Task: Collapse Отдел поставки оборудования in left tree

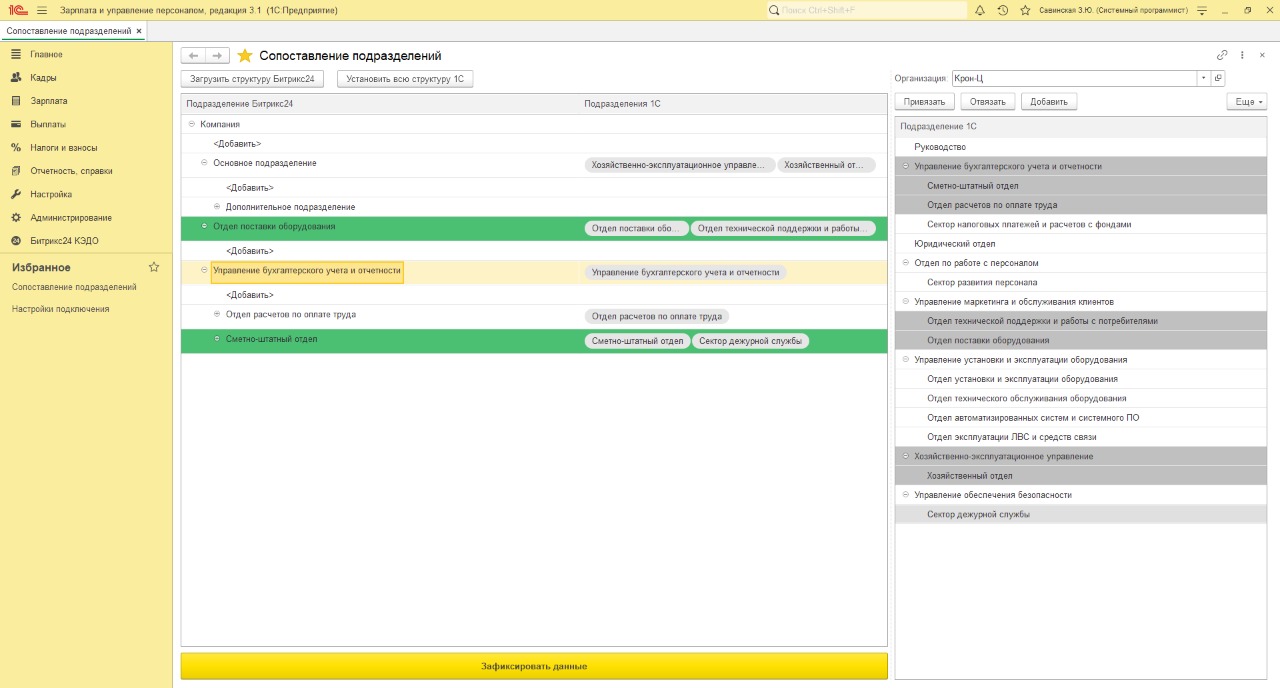Action: (x=204, y=226)
